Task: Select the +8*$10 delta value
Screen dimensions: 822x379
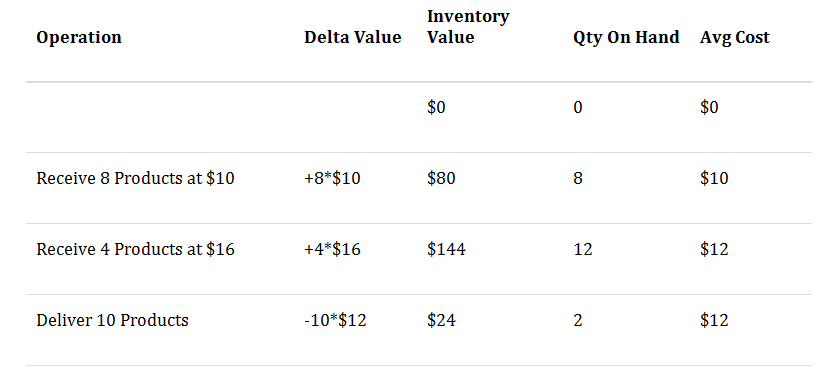Action: 332,178
